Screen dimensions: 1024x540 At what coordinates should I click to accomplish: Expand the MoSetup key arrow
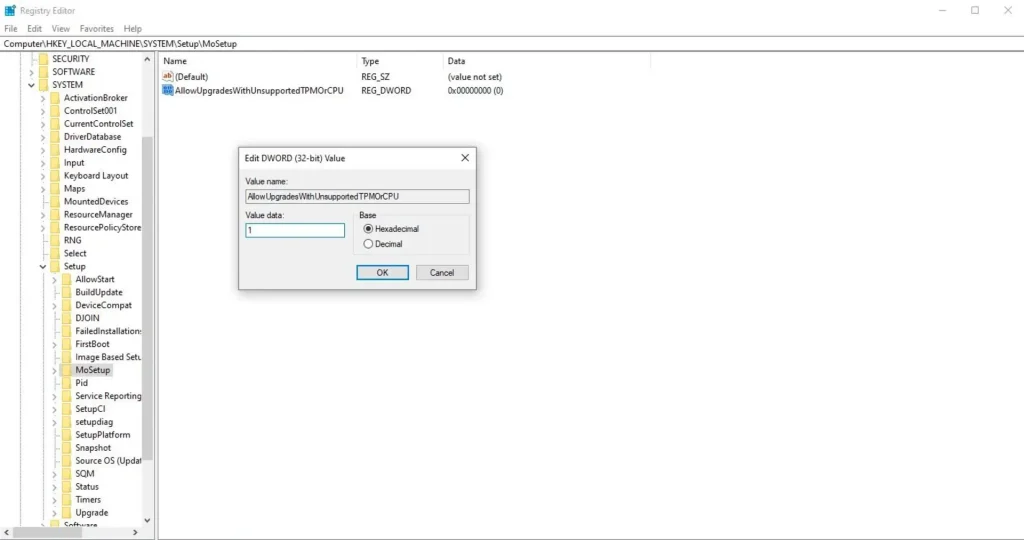(x=55, y=370)
